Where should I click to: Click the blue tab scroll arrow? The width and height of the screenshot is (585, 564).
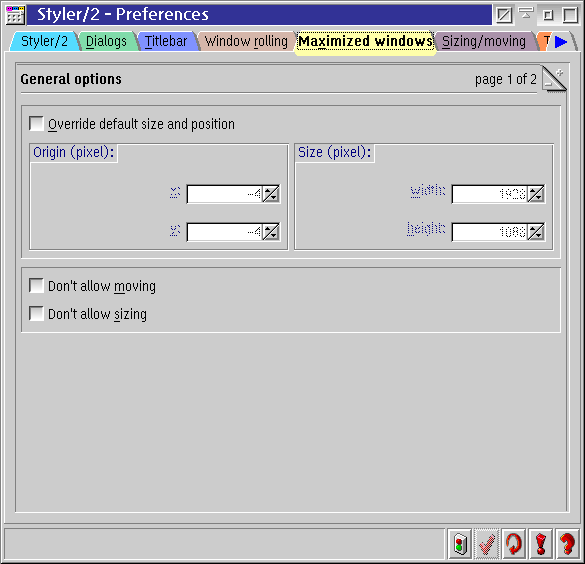point(561,42)
